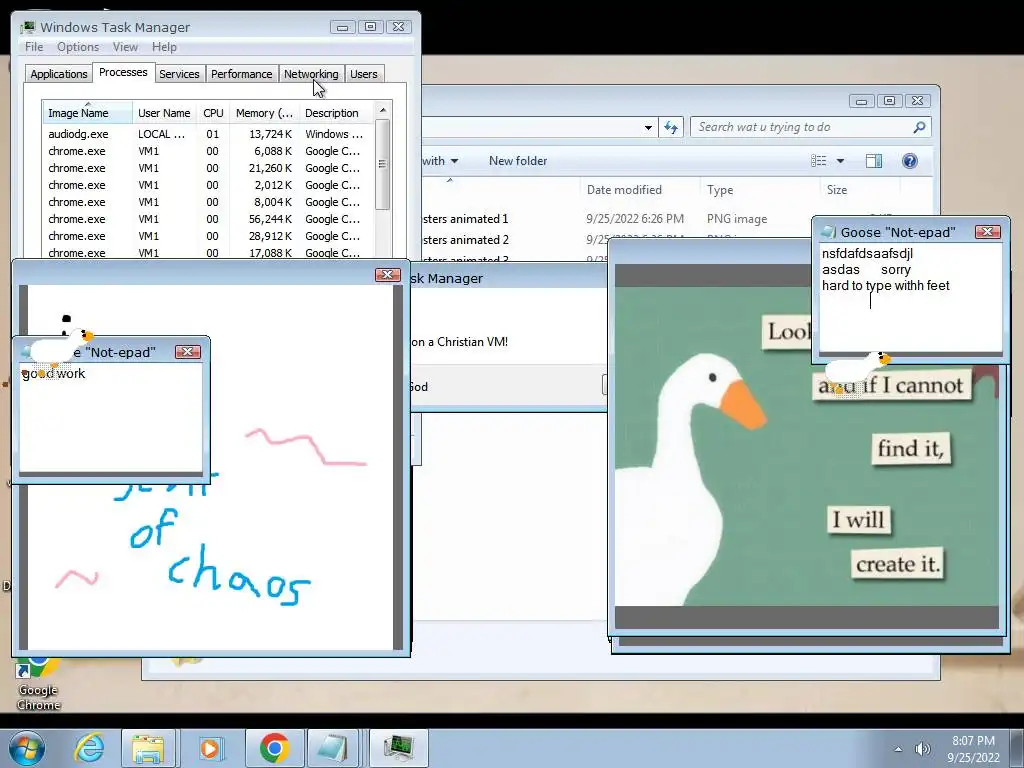Launch Internet Explorer from the taskbar

point(88,748)
